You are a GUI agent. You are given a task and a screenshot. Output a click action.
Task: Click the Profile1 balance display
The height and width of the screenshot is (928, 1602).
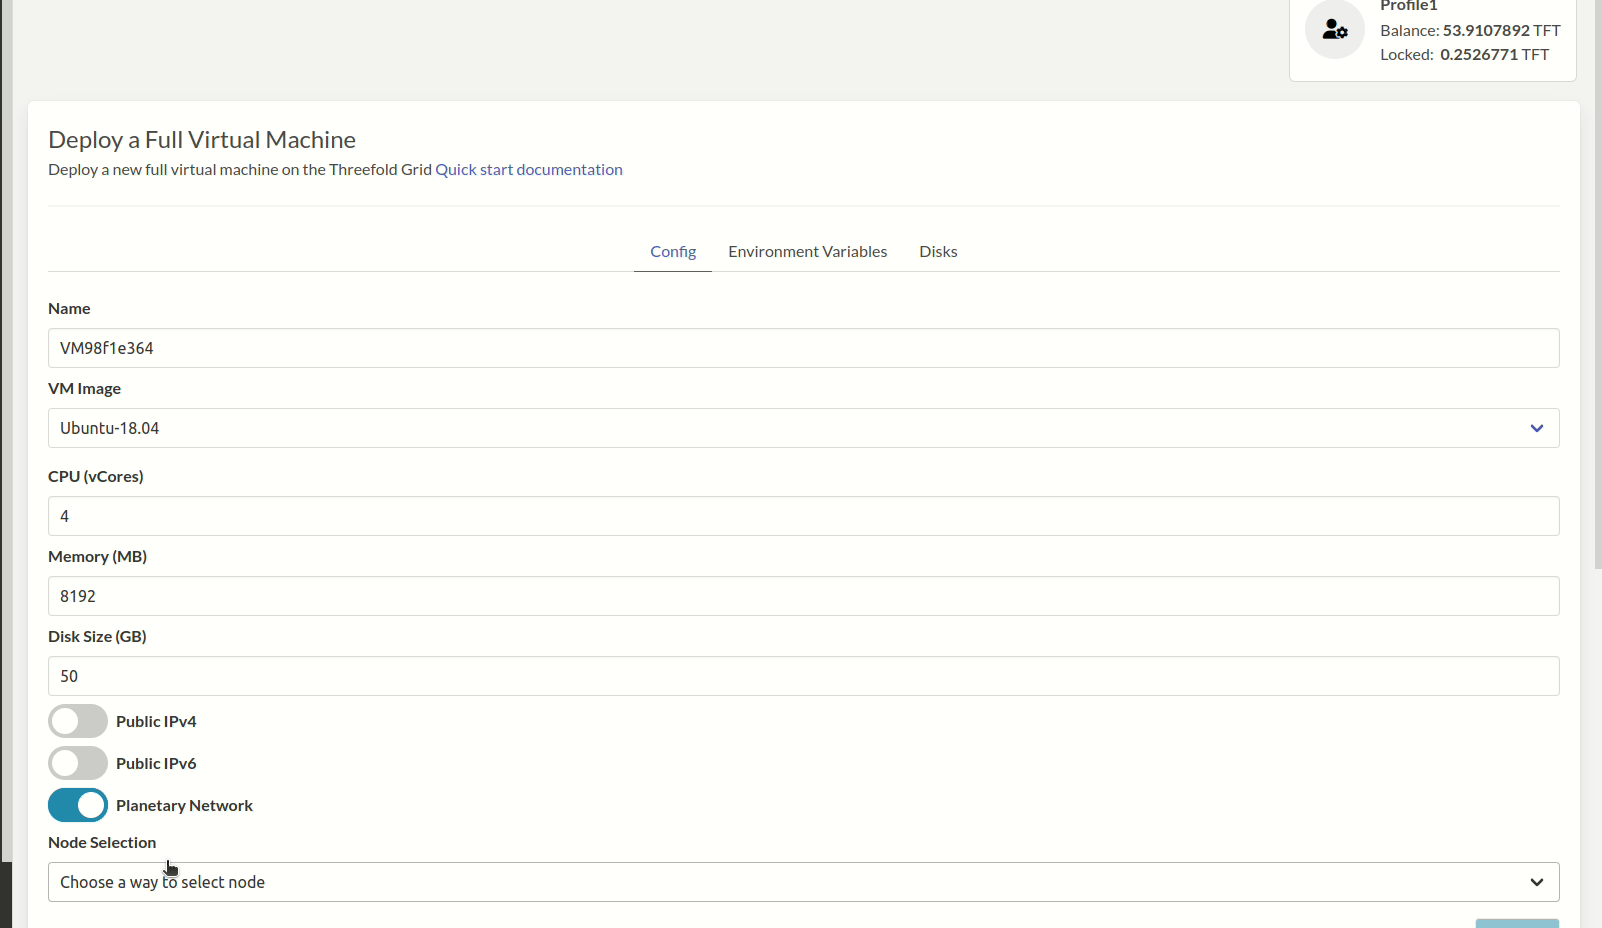[x=1469, y=30]
